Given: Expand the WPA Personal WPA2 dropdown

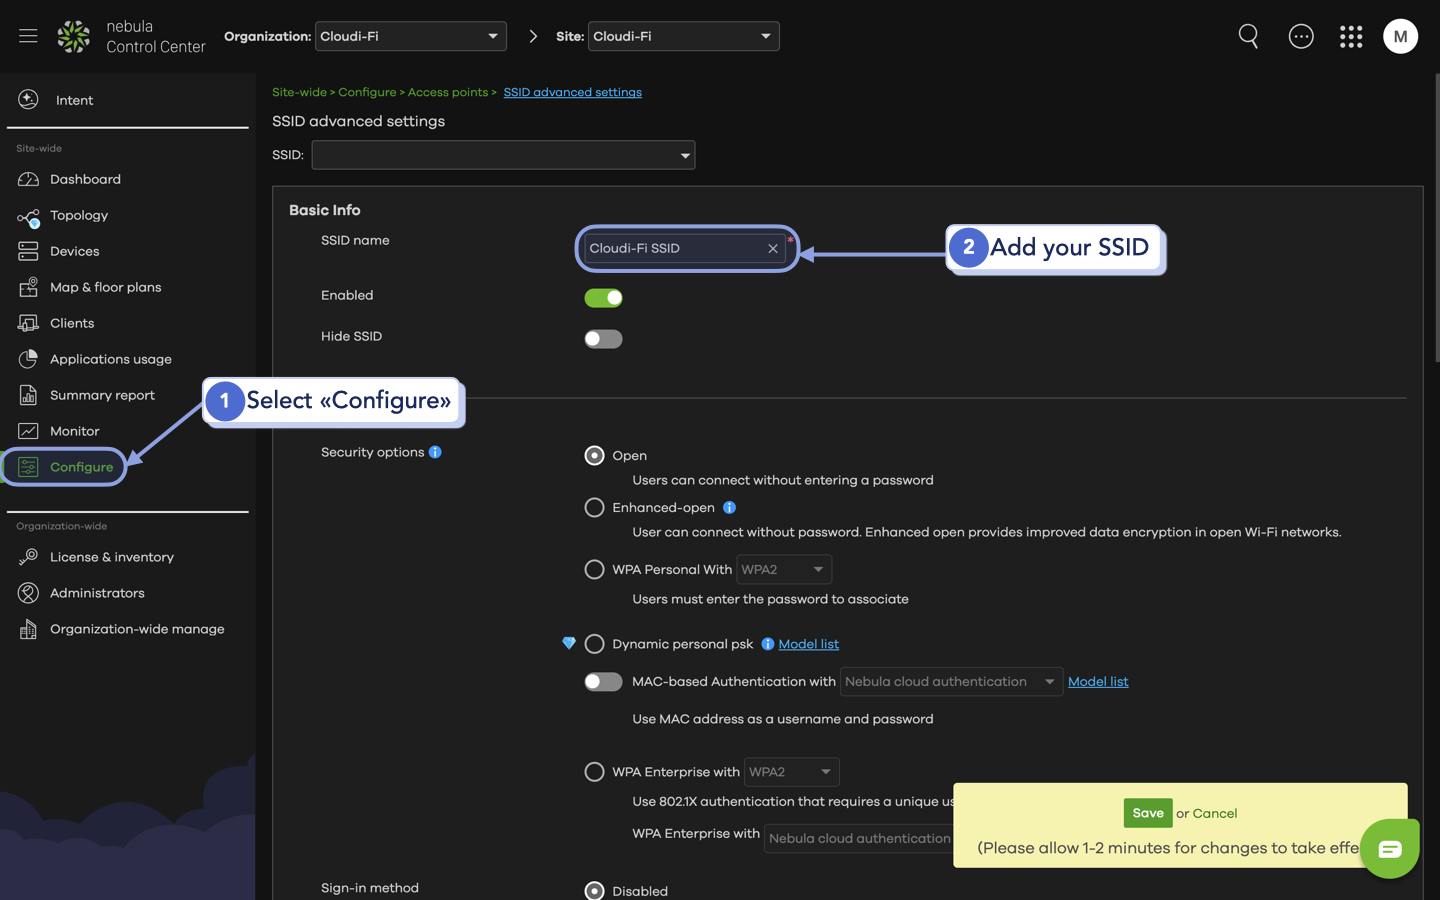Looking at the screenshot, I should (784, 570).
